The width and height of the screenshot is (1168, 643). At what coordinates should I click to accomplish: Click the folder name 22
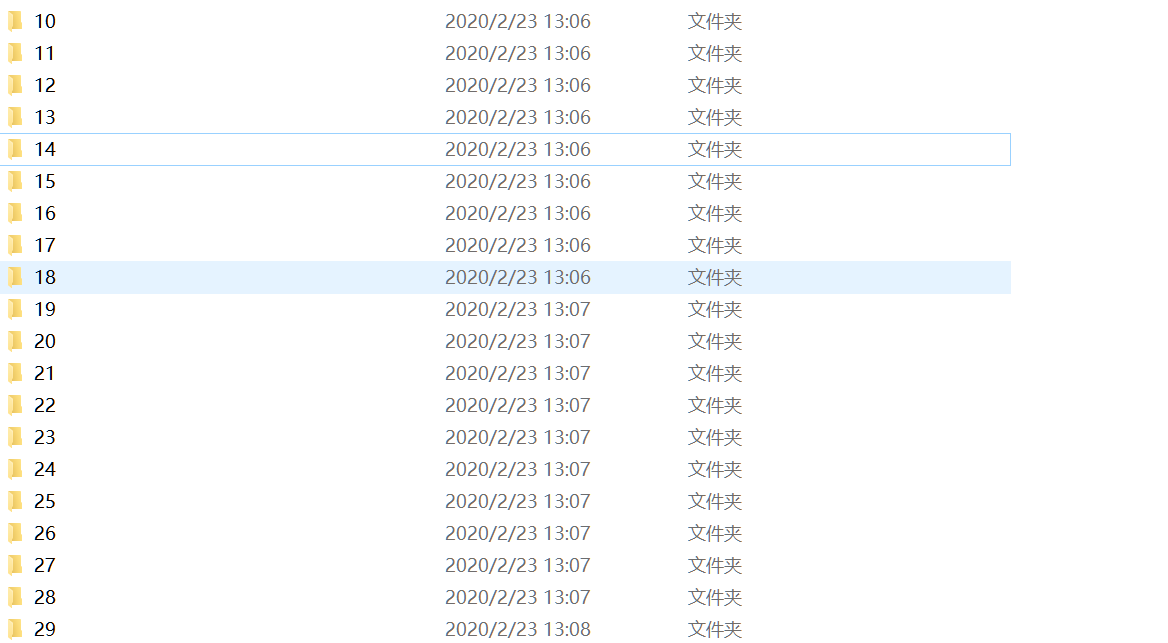click(45, 405)
